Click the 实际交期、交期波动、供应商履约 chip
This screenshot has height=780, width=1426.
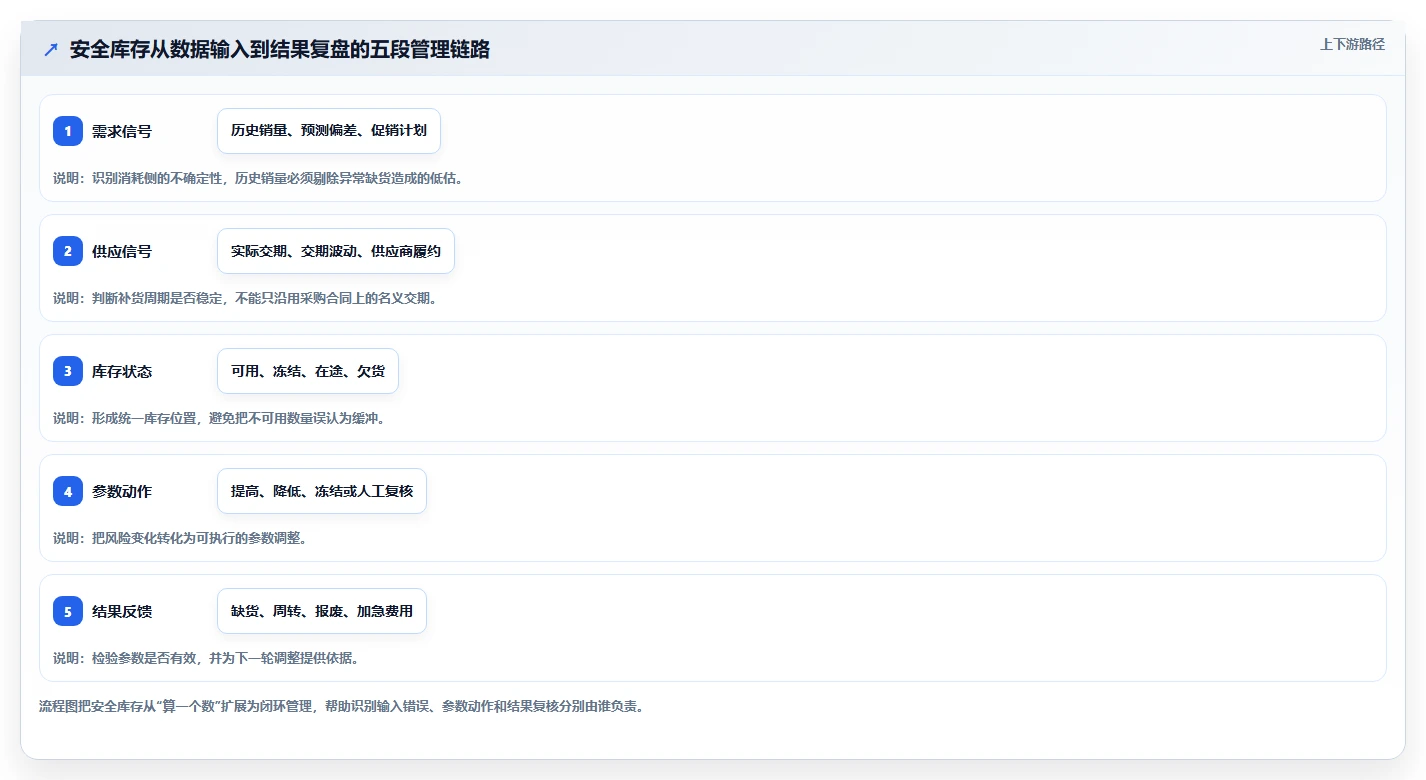coord(336,251)
